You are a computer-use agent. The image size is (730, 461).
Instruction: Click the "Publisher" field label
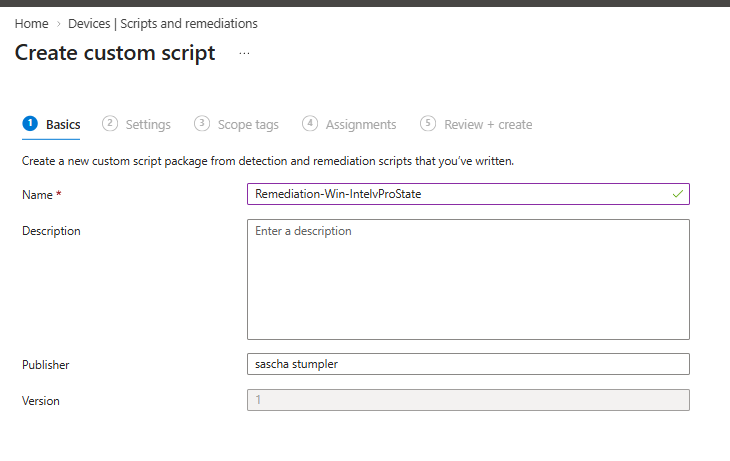[46, 365]
